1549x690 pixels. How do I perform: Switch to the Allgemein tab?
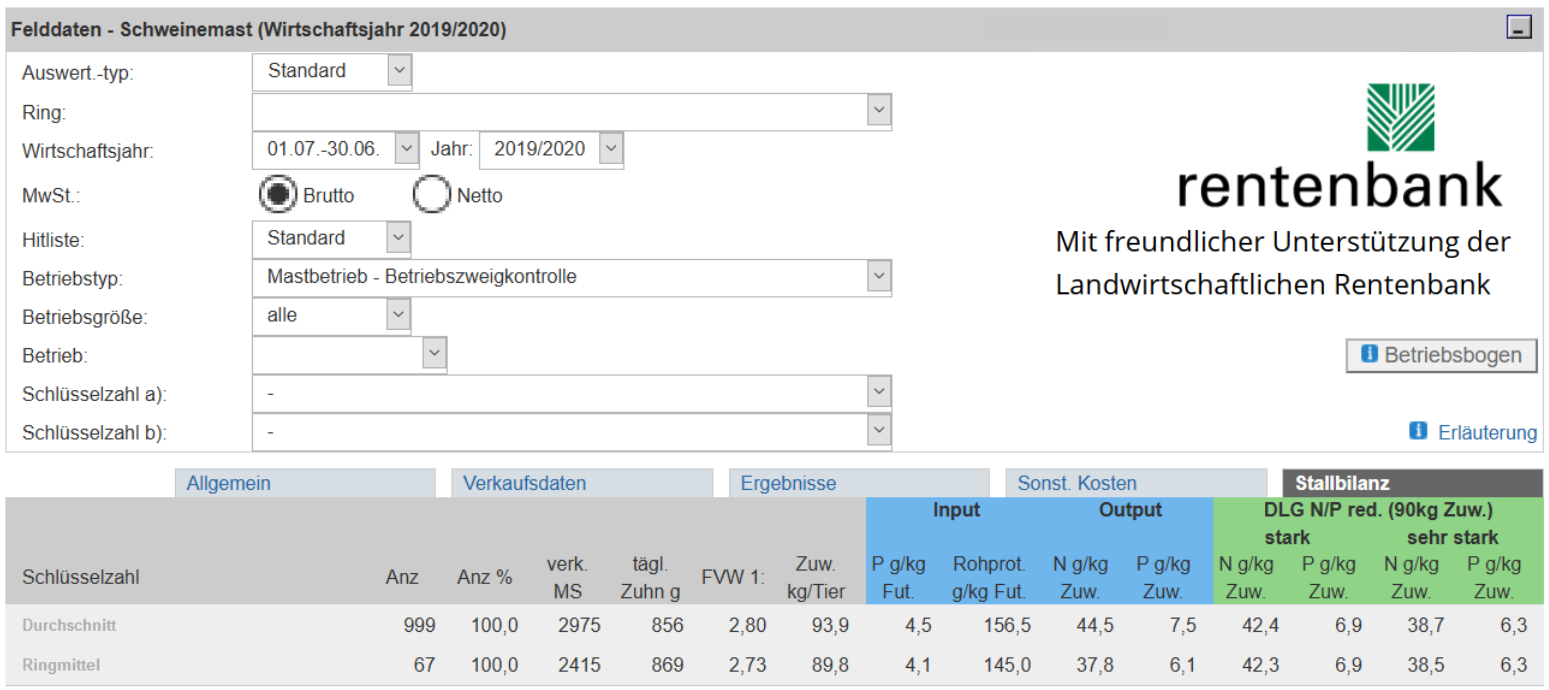tap(305, 484)
